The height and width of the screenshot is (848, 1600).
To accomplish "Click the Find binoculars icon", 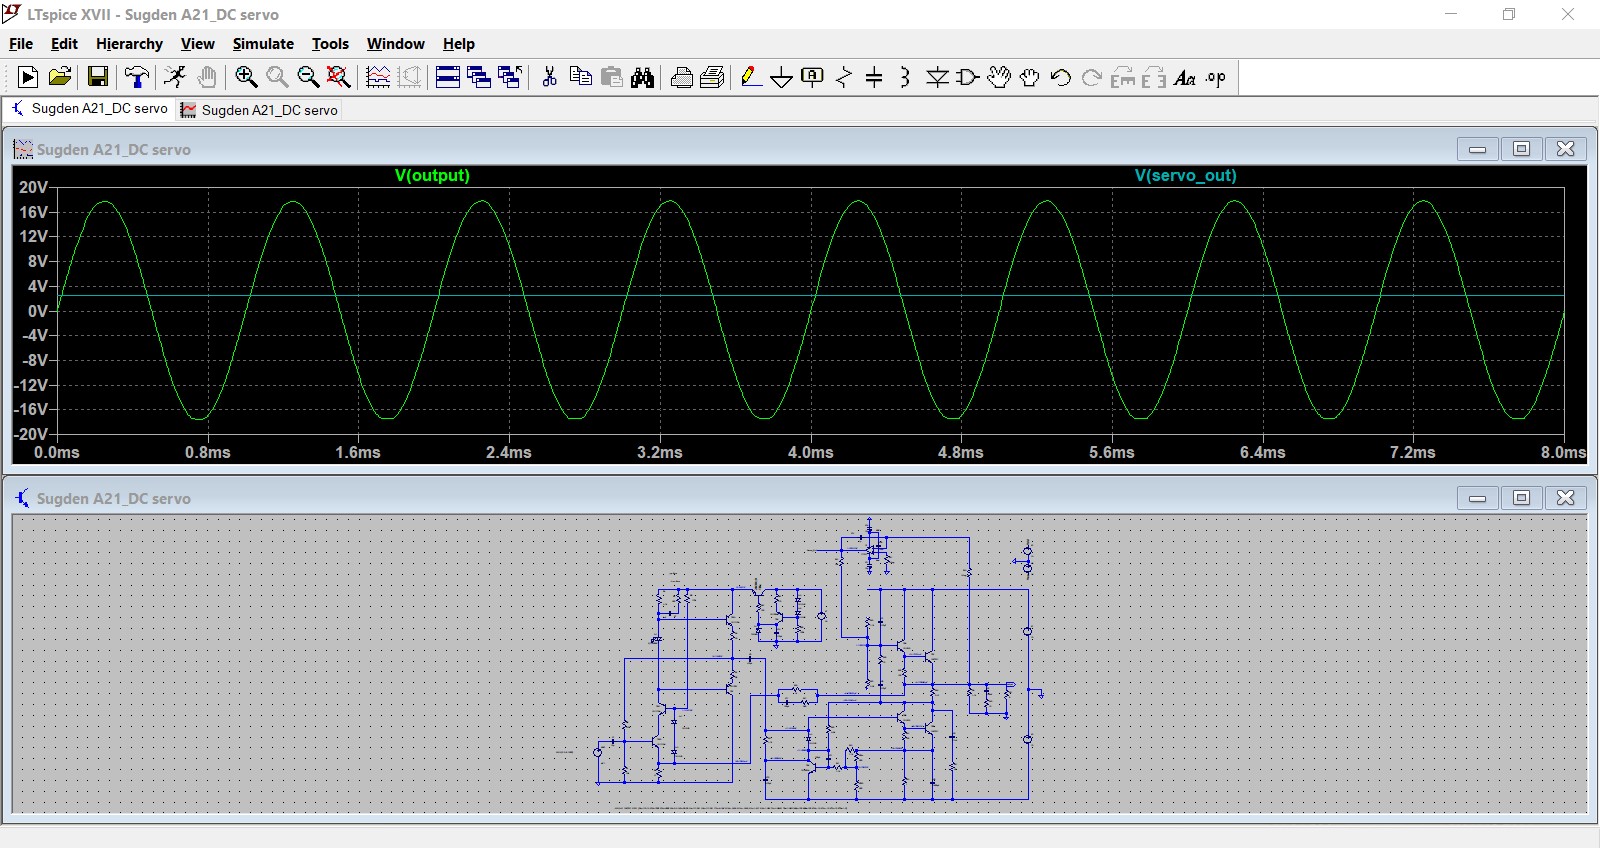I will [643, 77].
